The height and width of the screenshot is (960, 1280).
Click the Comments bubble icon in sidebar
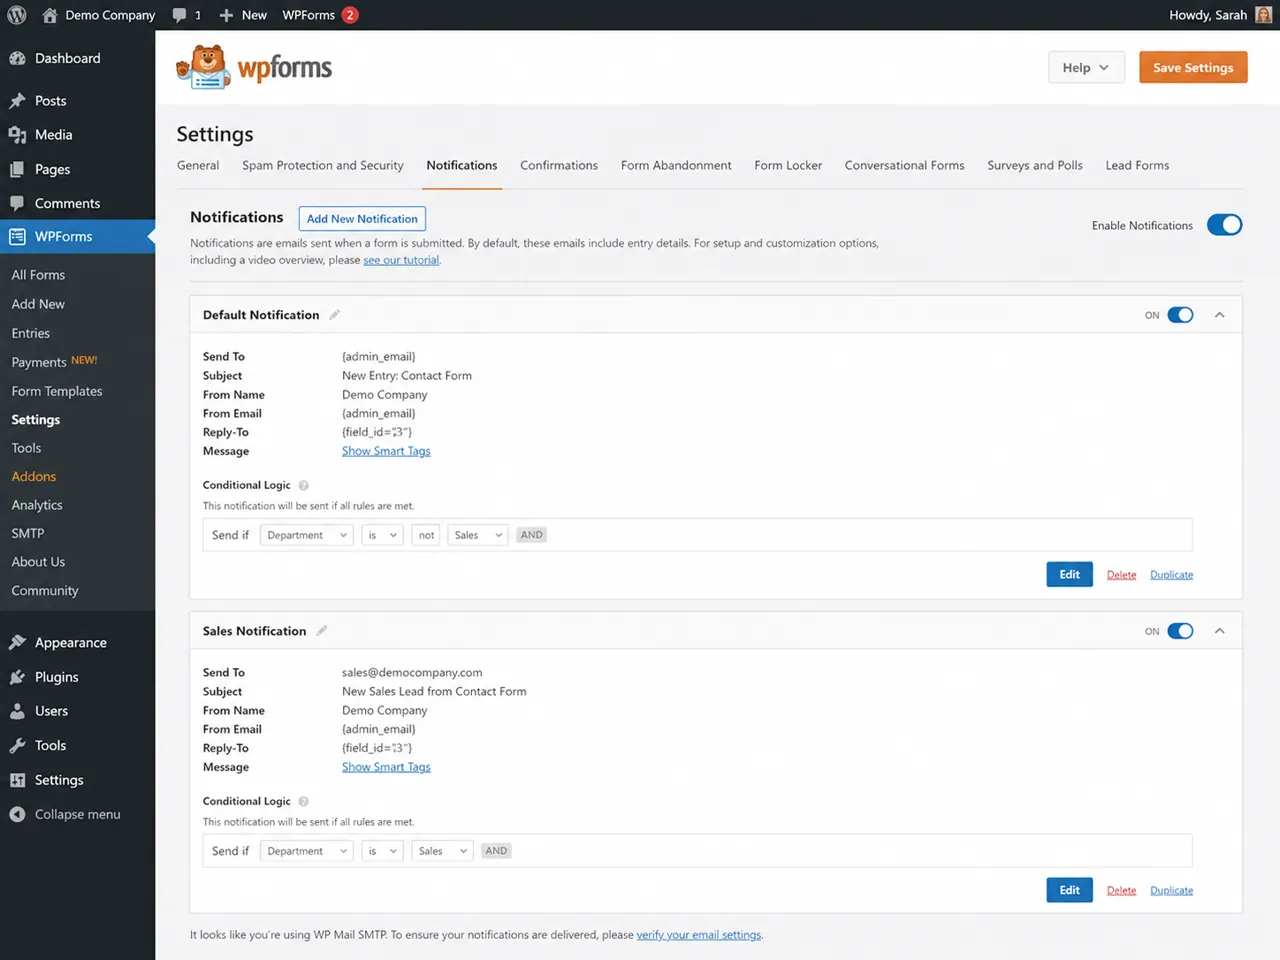(17, 203)
